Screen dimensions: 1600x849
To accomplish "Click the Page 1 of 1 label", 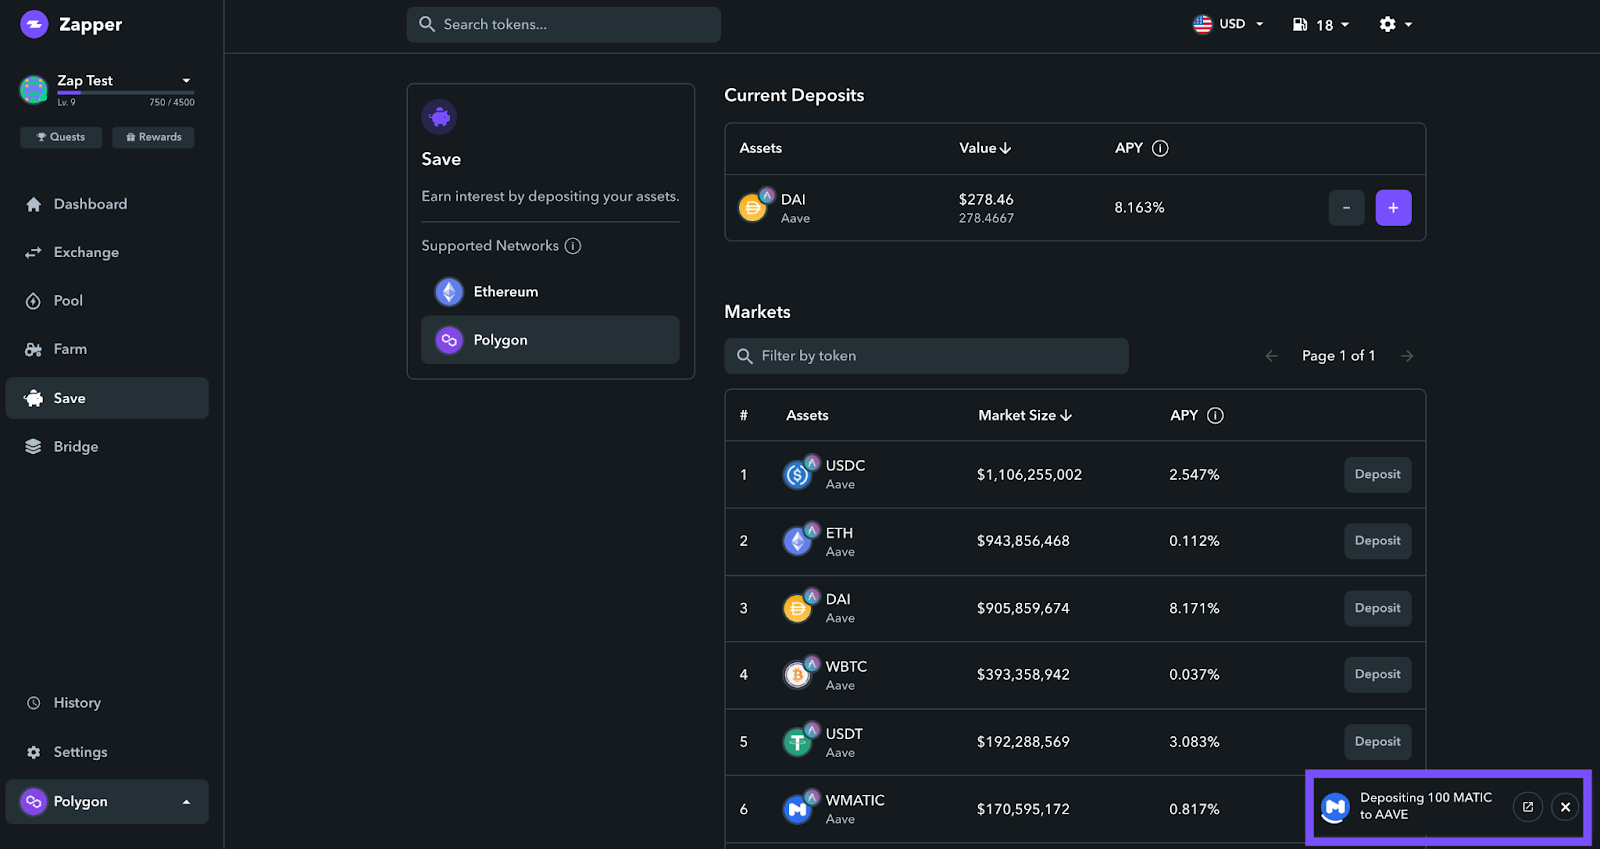I will [x=1338, y=356].
